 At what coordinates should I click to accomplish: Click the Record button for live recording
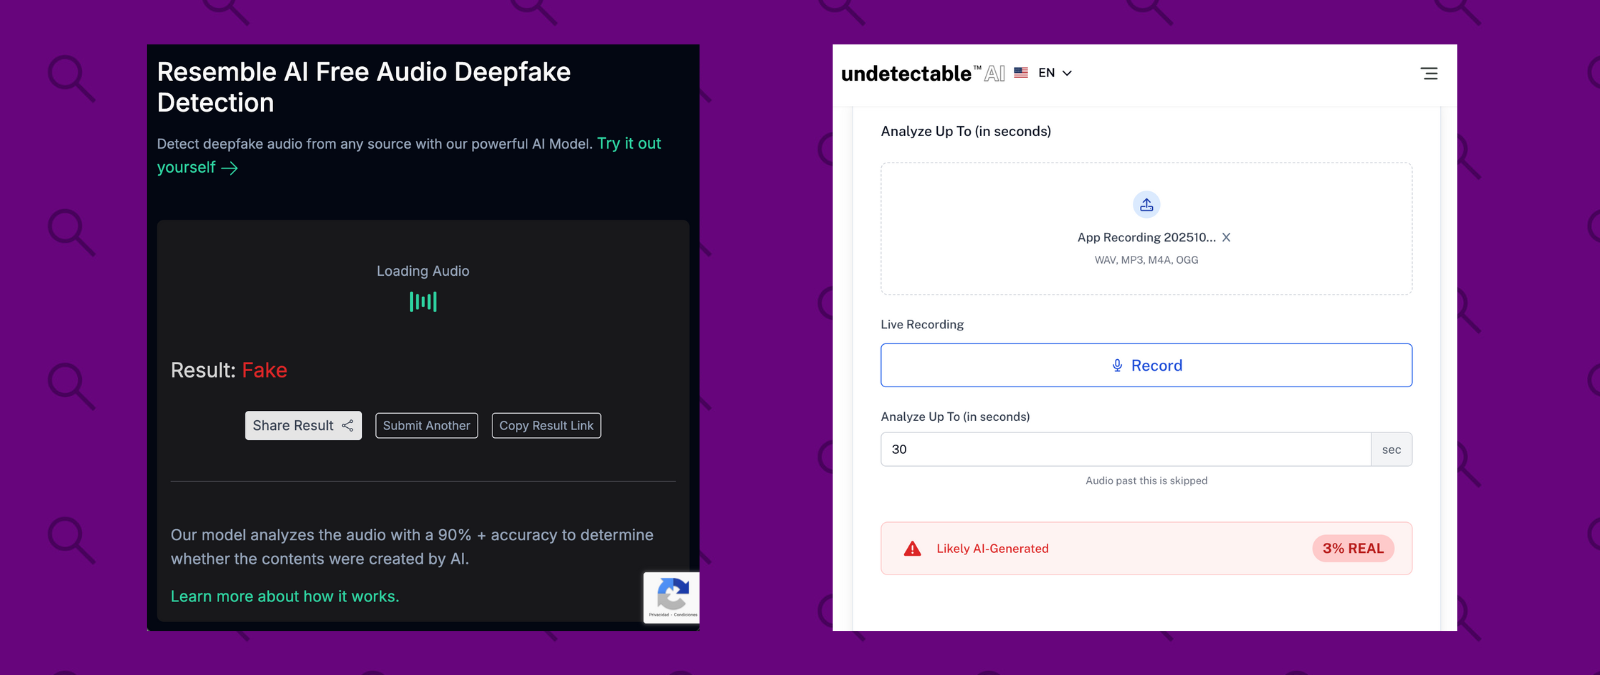pos(1146,365)
